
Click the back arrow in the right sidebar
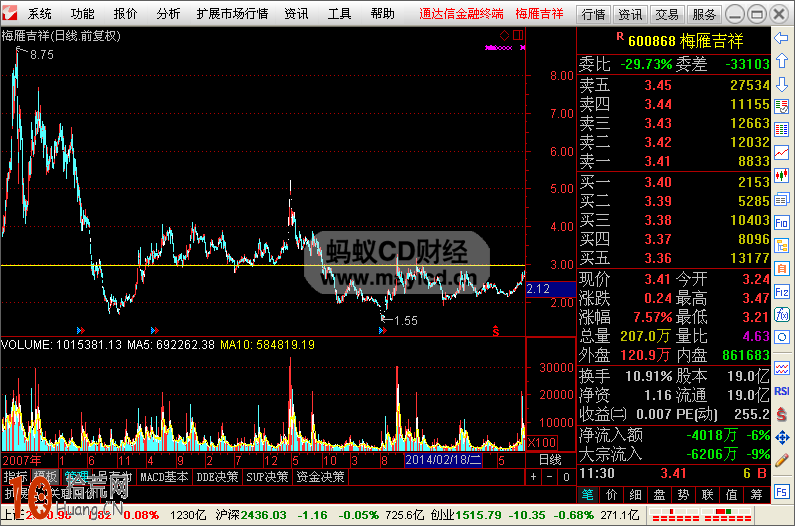coord(781,38)
